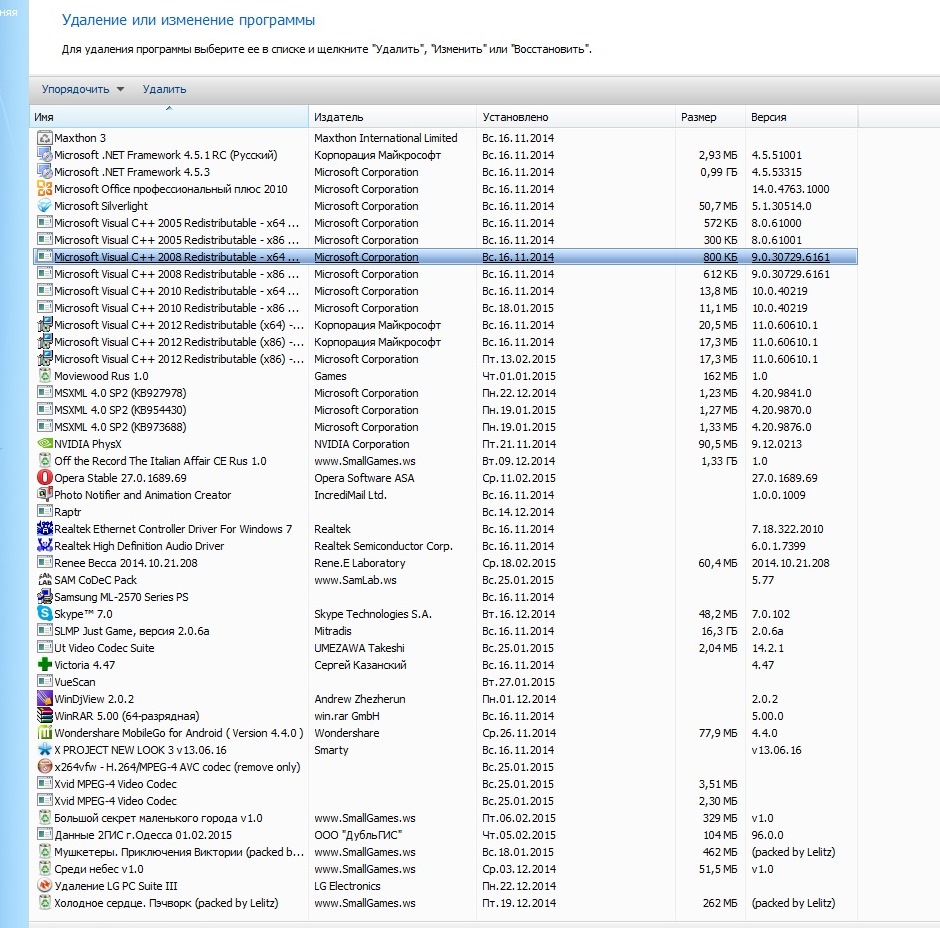Click the Maxthon 3 icon
The height and width of the screenshot is (928, 940).
point(44,138)
